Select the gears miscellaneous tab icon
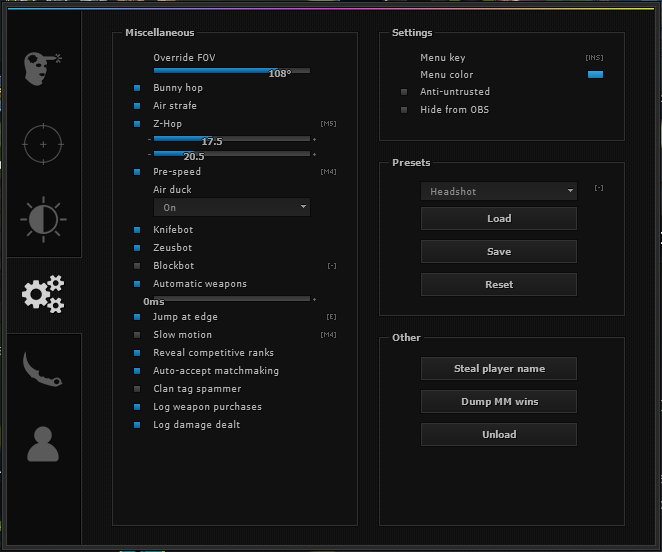662x552 pixels. click(42, 293)
